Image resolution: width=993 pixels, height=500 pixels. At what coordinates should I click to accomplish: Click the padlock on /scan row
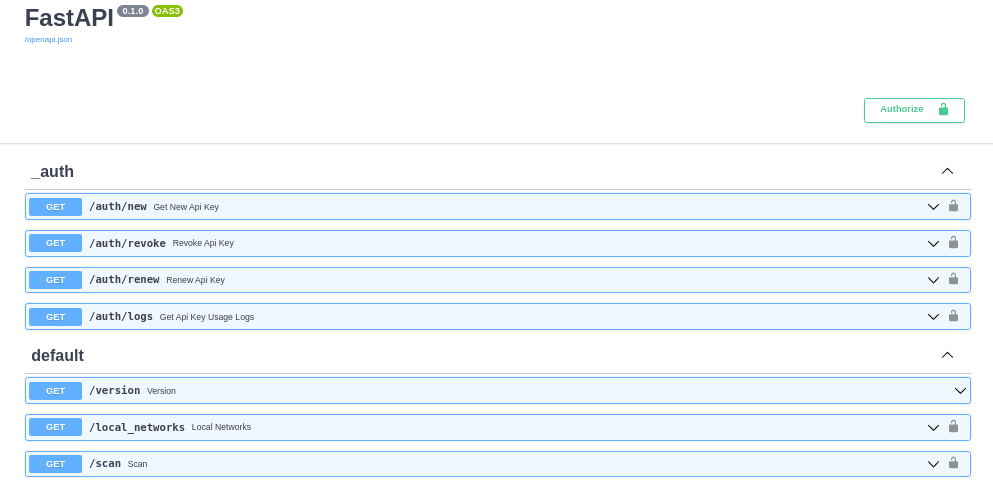pyautogui.click(x=953, y=463)
